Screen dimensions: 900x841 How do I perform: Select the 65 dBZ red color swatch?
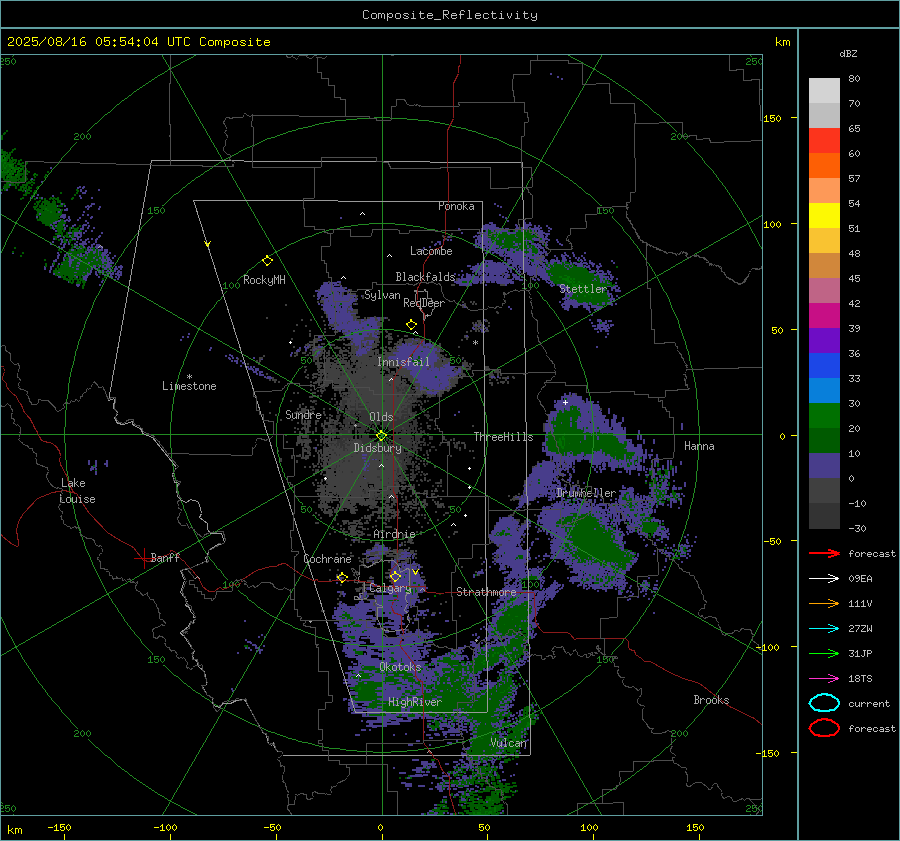824,141
